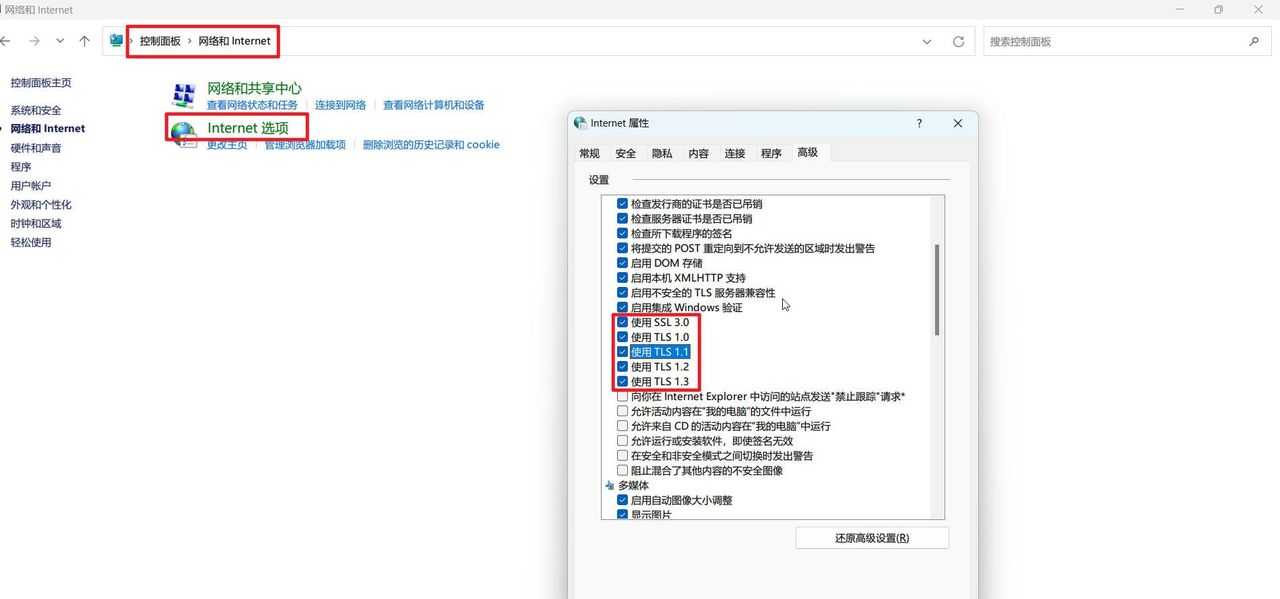Click the Control Panel icon in address bar
The width and height of the screenshot is (1280, 599).
coord(116,41)
